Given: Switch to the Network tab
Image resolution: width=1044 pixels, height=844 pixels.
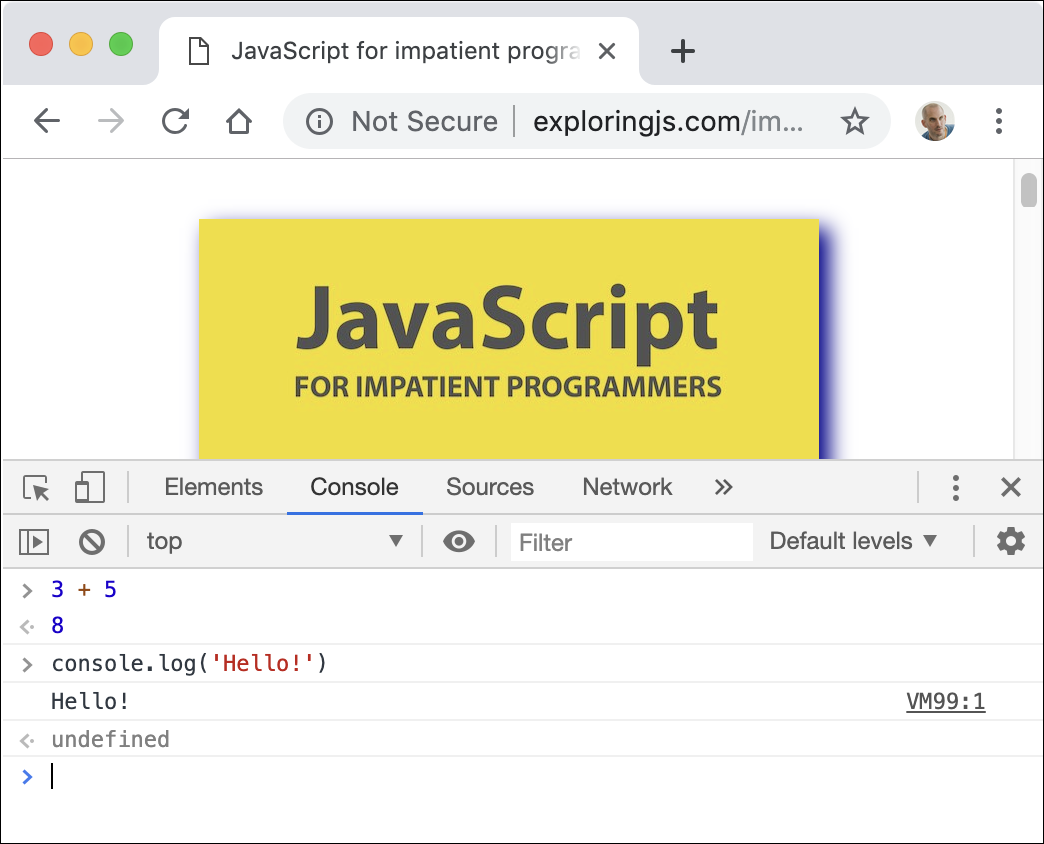Looking at the screenshot, I should [x=627, y=488].
